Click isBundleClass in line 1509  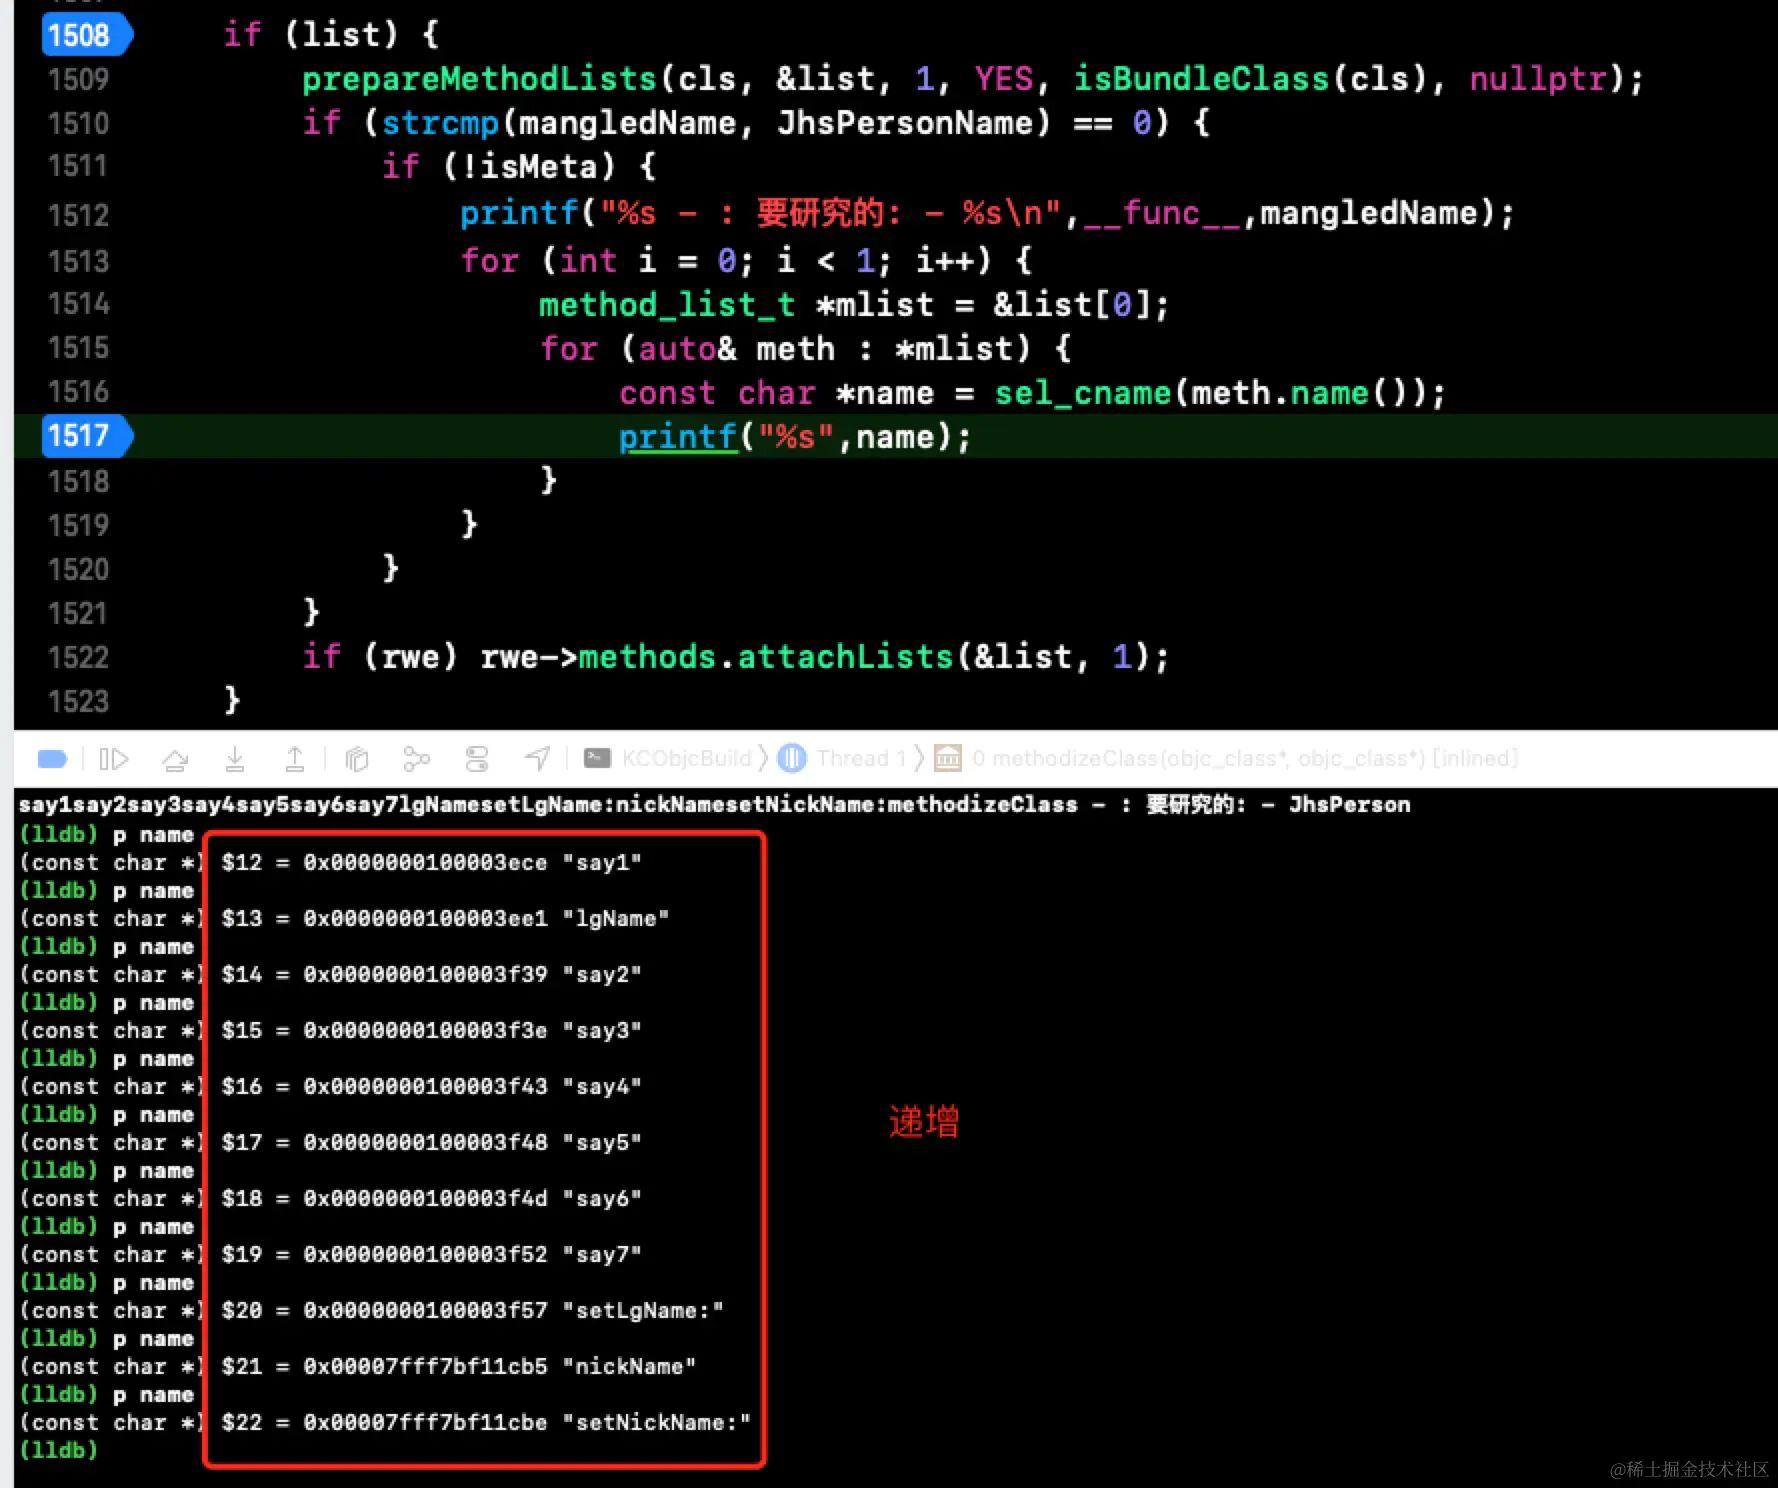coord(1201,78)
